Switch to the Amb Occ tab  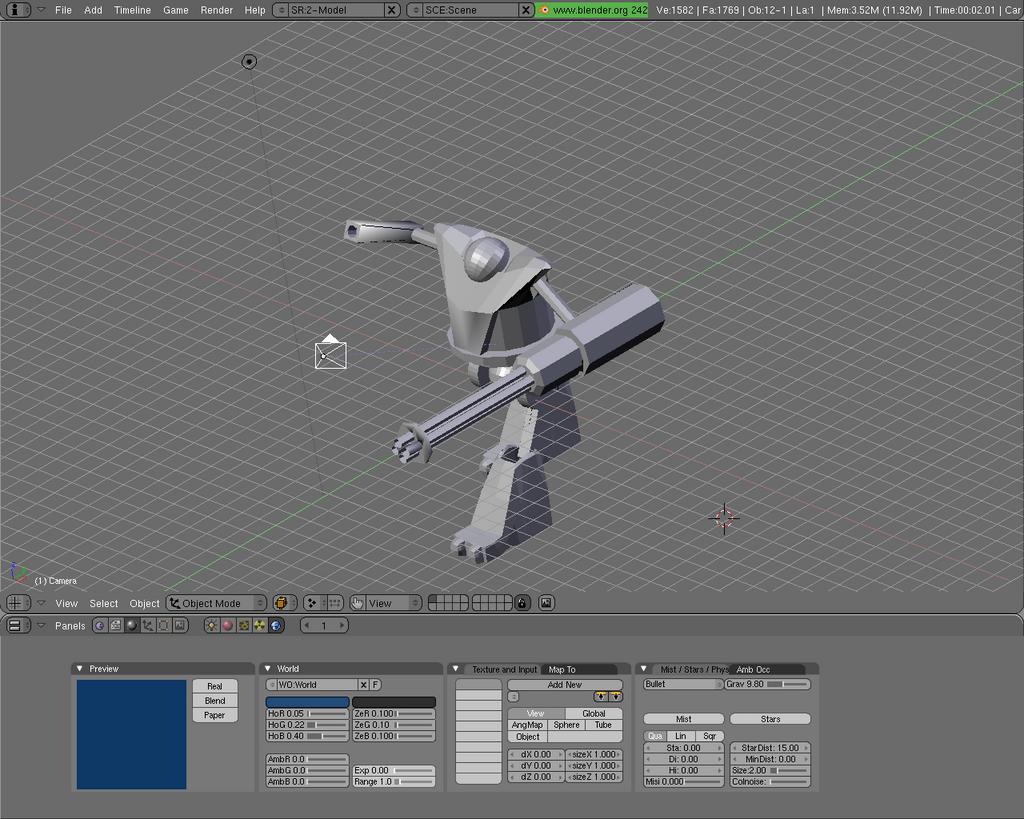(x=766, y=669)
